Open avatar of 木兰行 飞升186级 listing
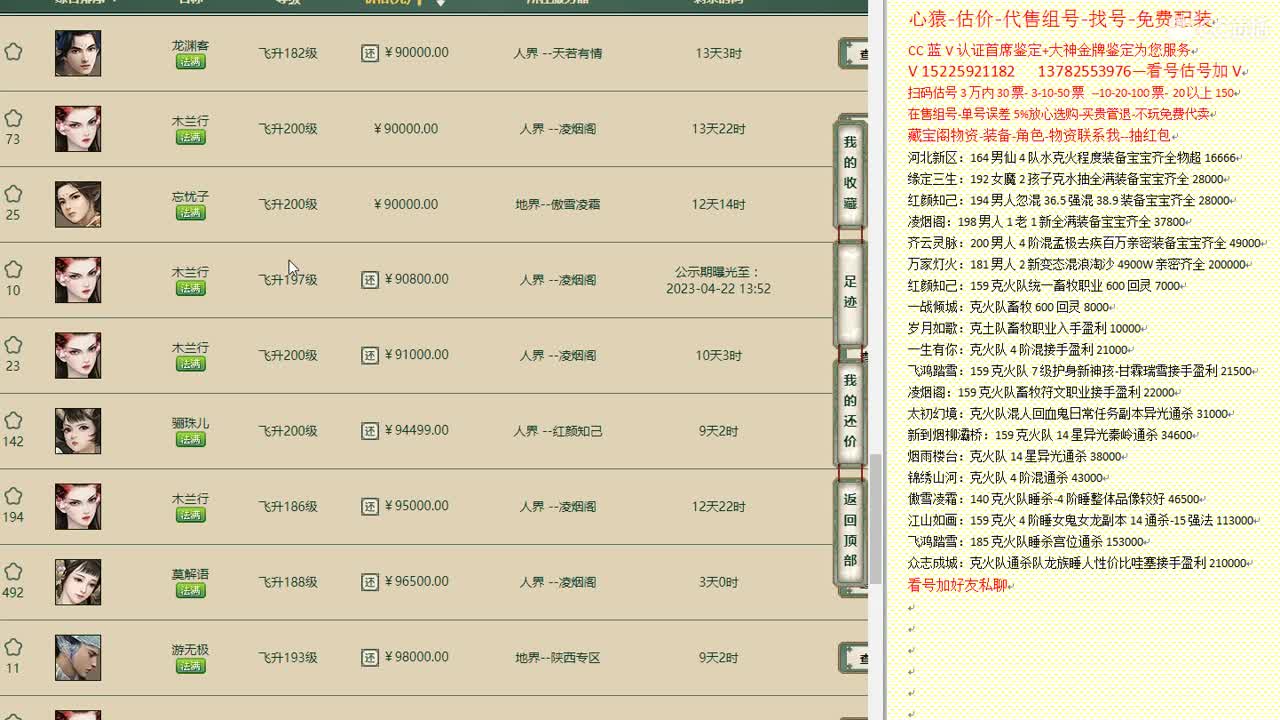This screenshot has height=720, width=1280. pyautogui.click(x=78, y=507)
